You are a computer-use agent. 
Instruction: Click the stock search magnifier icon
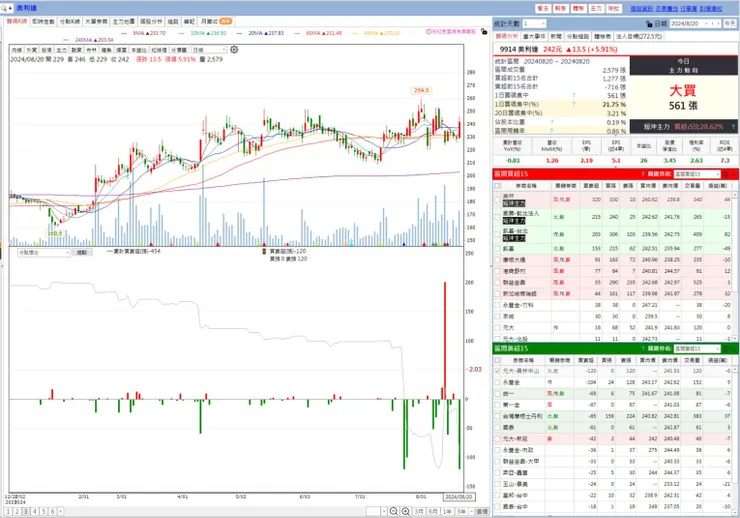(x=4, y=8)
